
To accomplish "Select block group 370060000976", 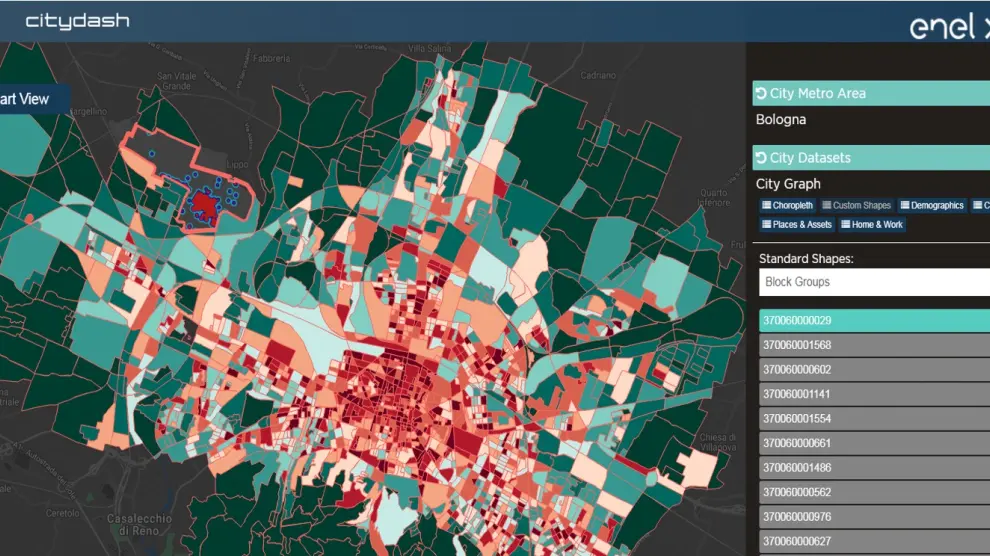I will pyautogui.click(x=873, y=517).
